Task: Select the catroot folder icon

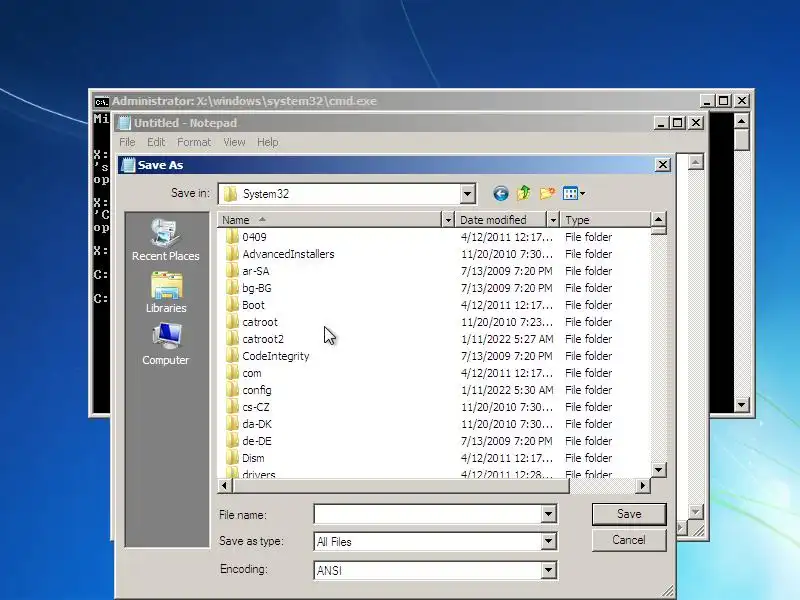Action: click(232, 322)
